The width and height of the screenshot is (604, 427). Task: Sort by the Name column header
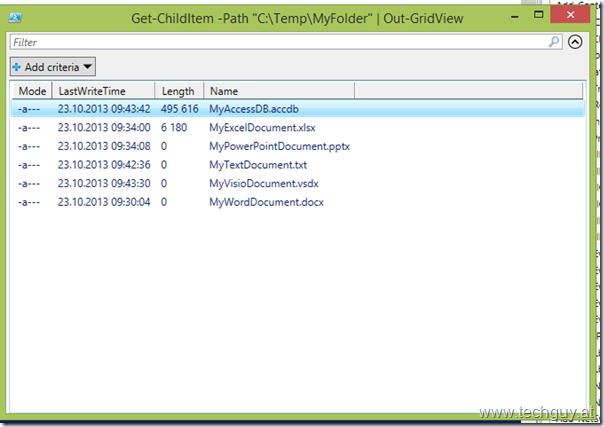(x=279, y=91)
